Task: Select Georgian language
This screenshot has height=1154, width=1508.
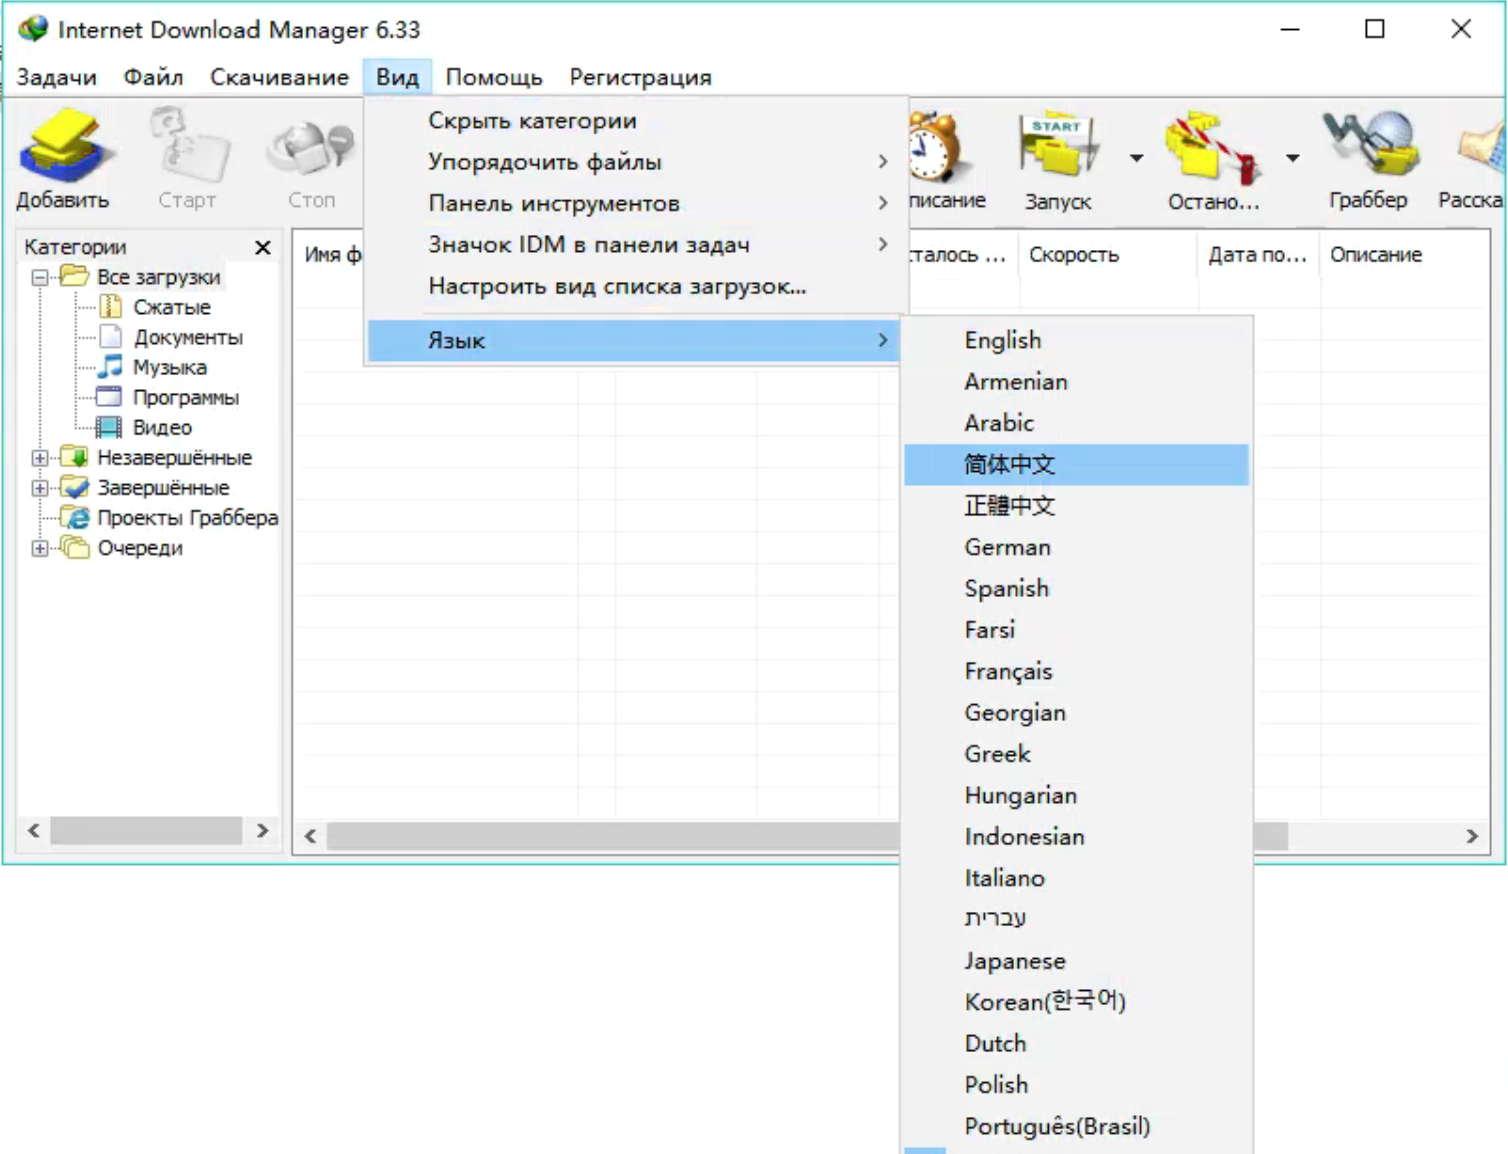Action: click(1076, 712)
